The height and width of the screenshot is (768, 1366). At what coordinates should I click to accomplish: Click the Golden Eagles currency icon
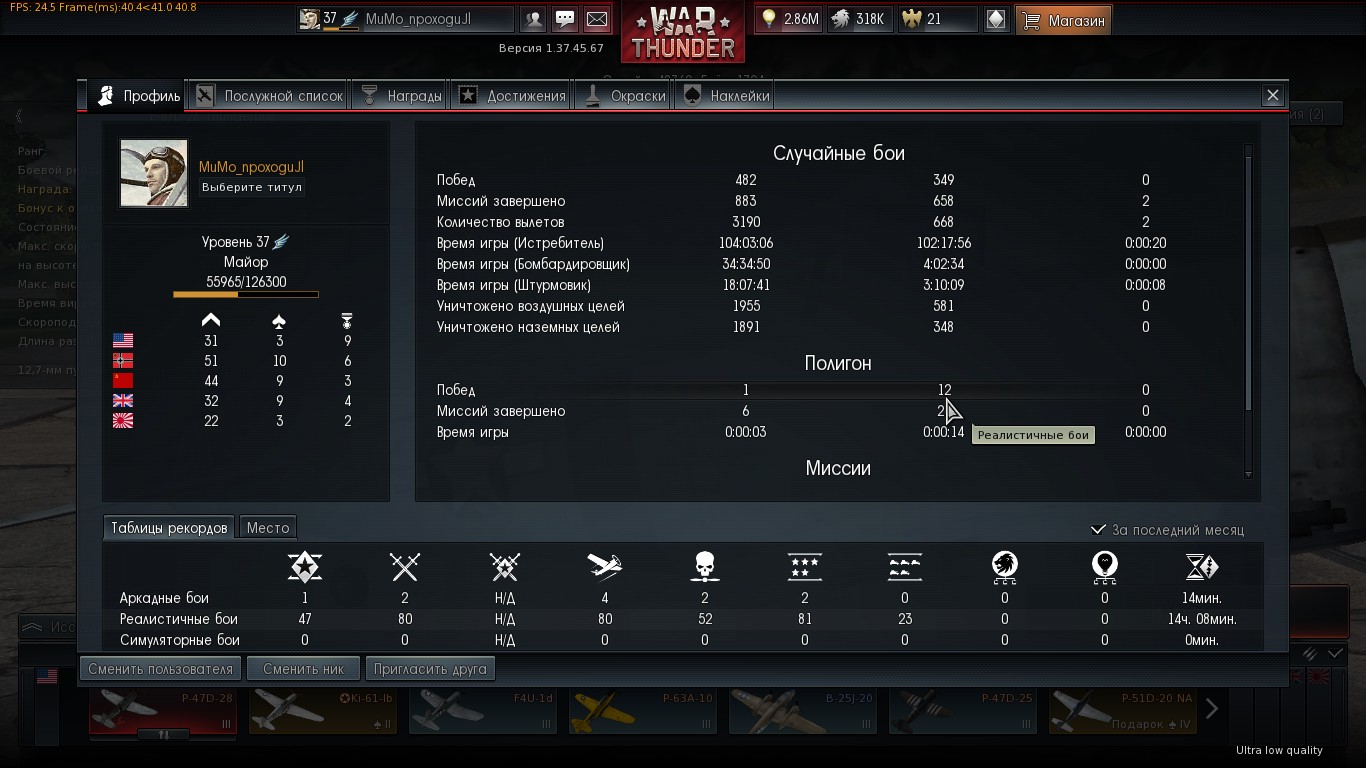(912, 19)
